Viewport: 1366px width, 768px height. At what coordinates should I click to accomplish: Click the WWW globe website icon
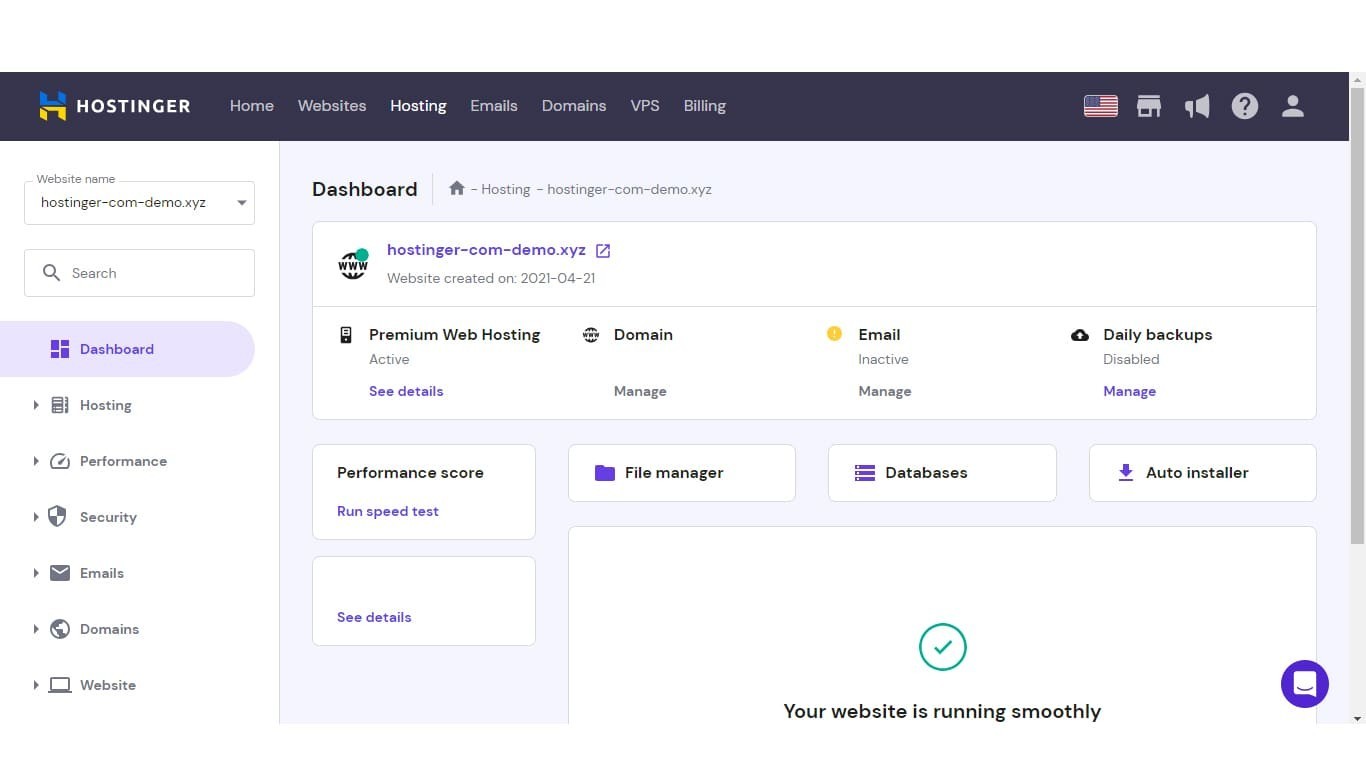pos(353,264)
